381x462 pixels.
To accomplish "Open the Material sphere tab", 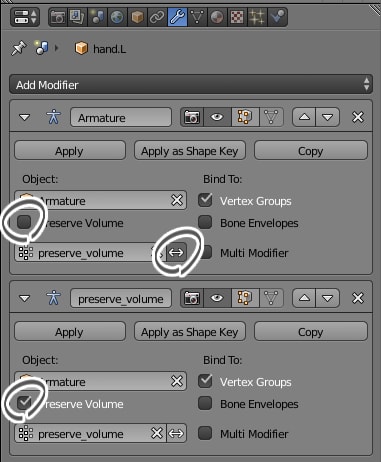I will [217, 17].
